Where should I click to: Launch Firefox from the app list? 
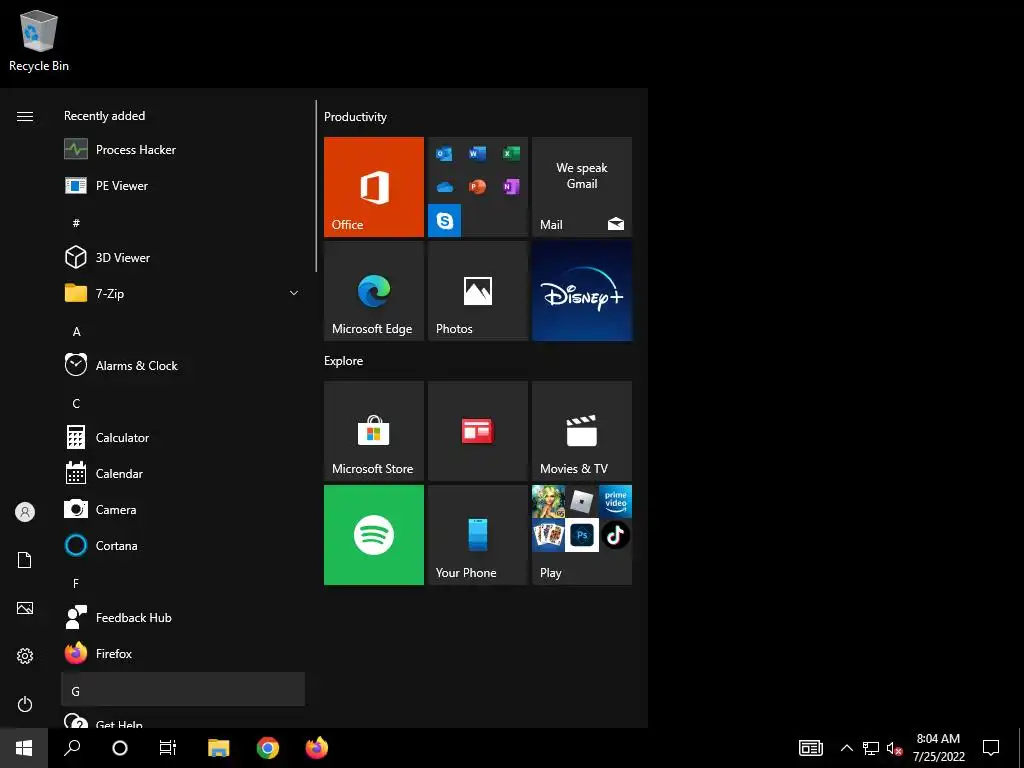[183, 653]
